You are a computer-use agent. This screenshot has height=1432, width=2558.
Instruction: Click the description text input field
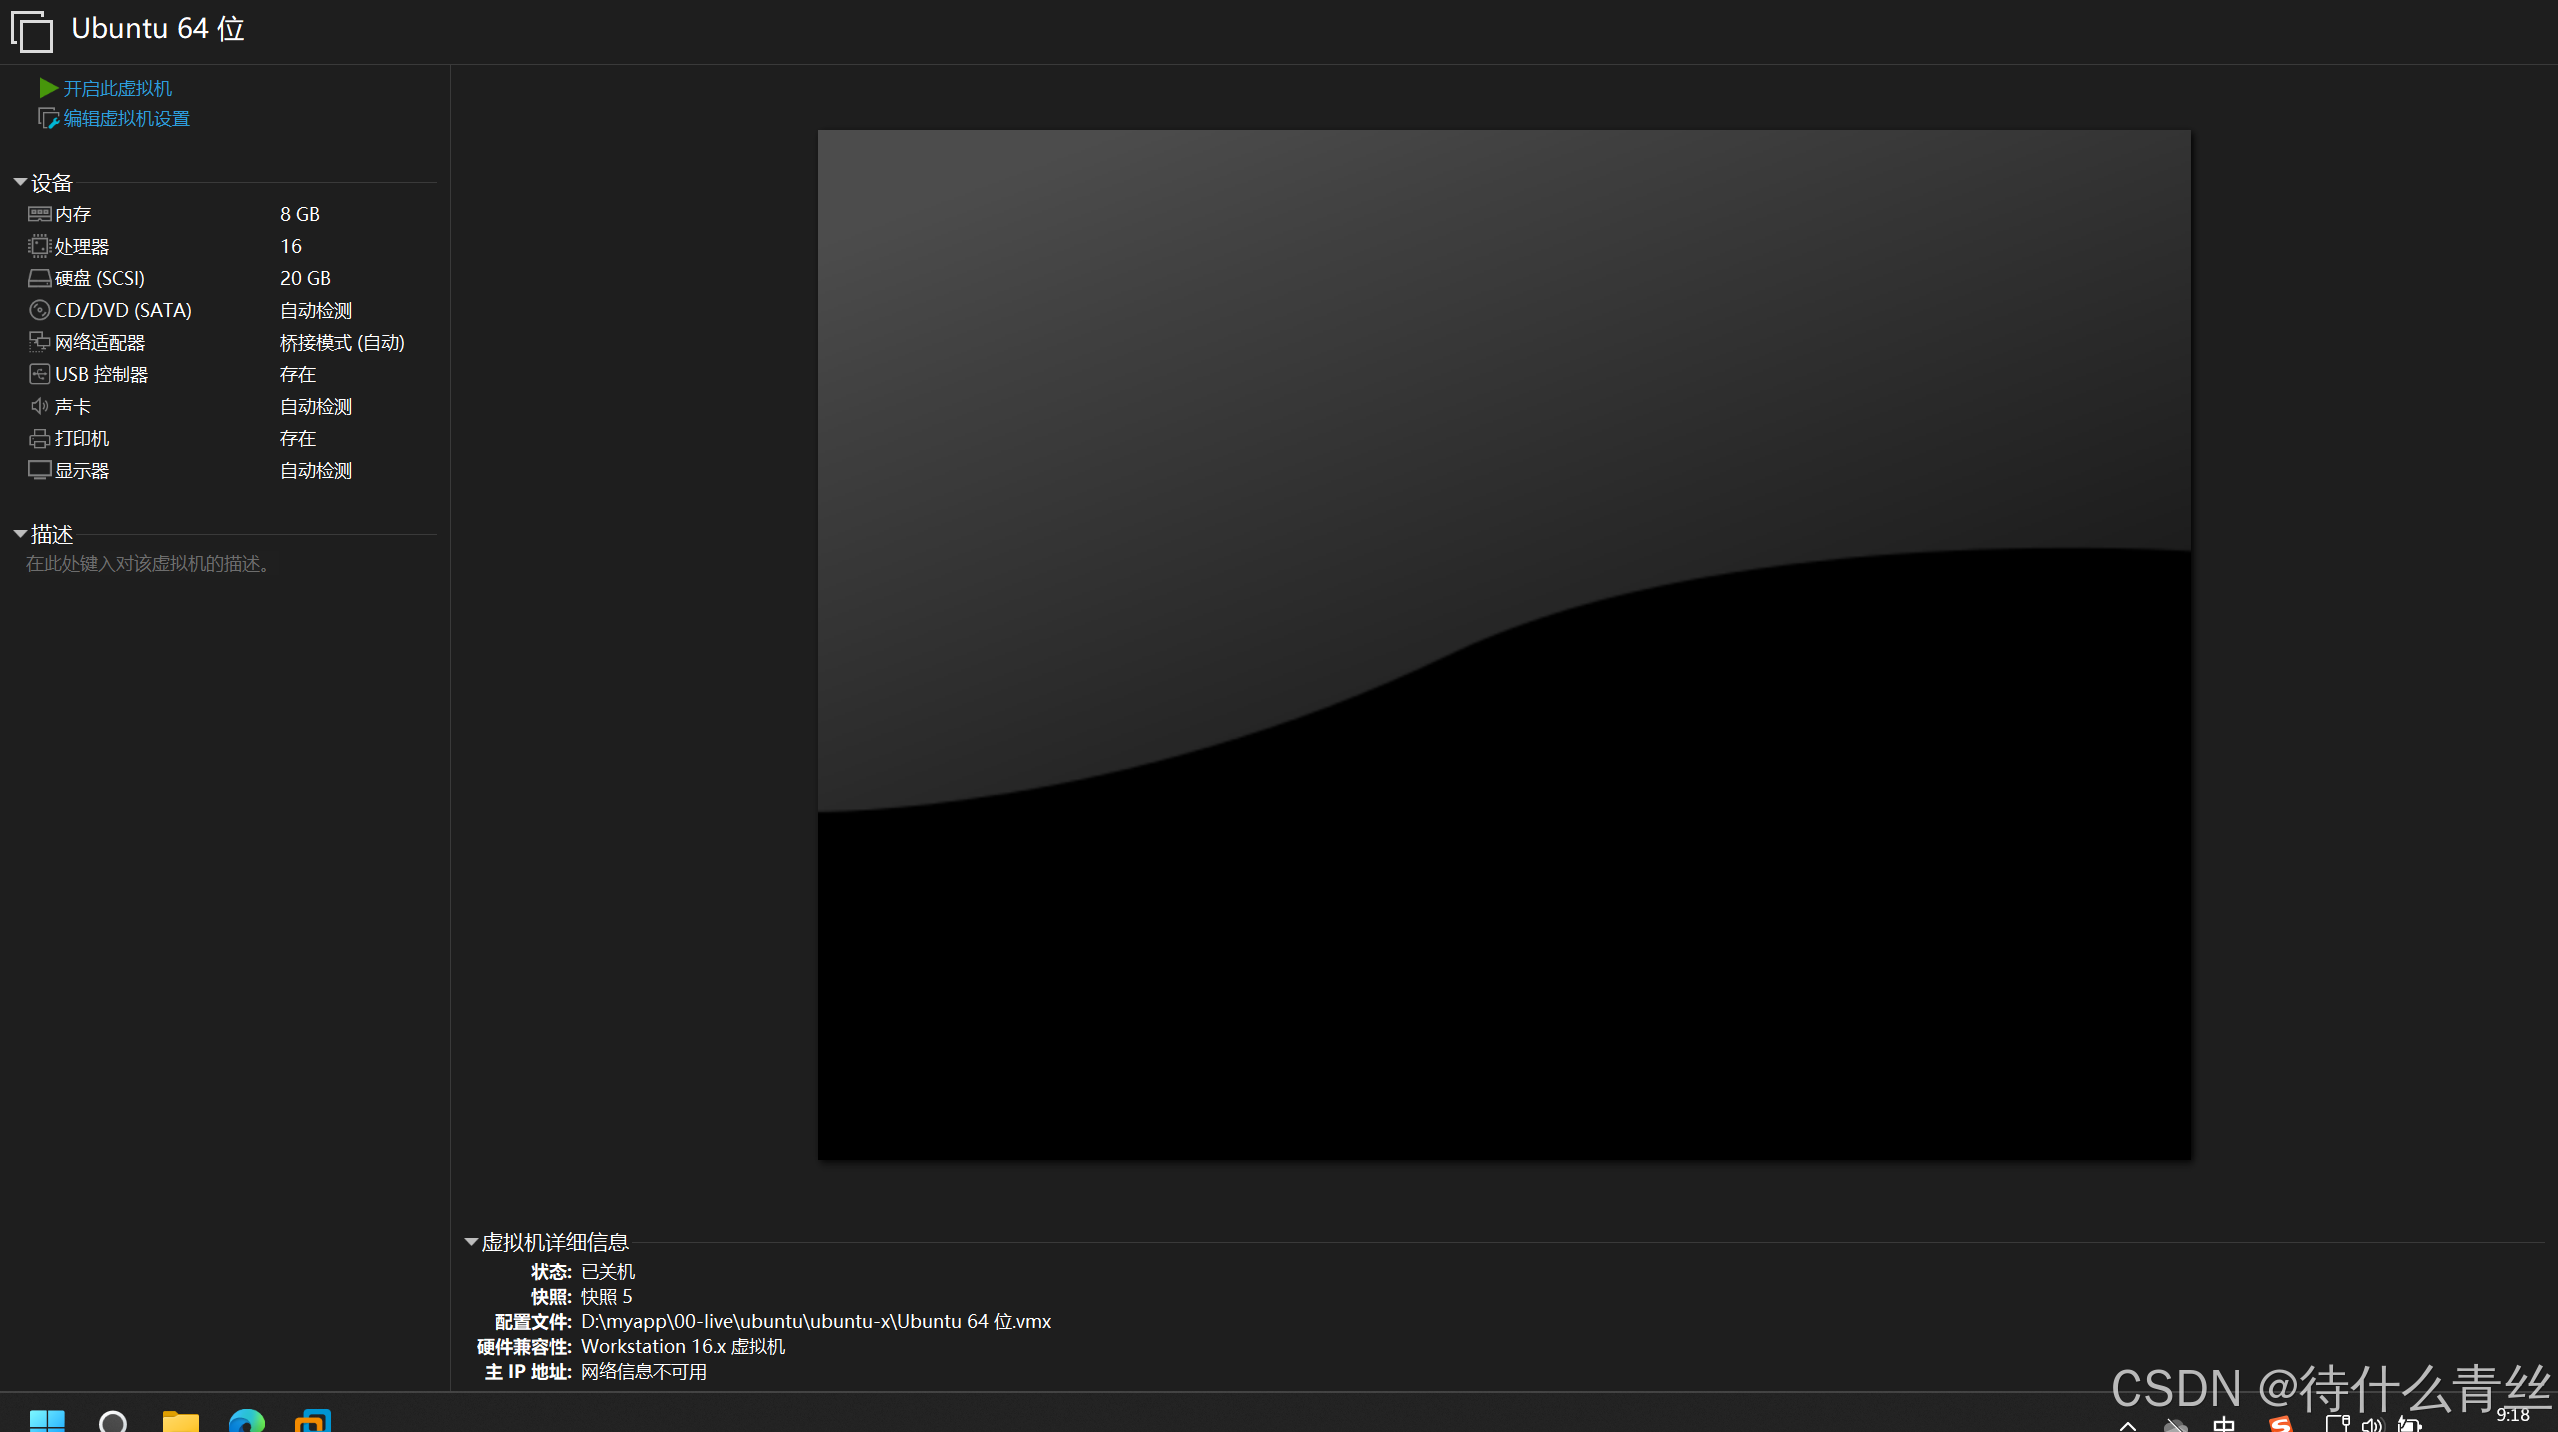(x=150, y=564)
